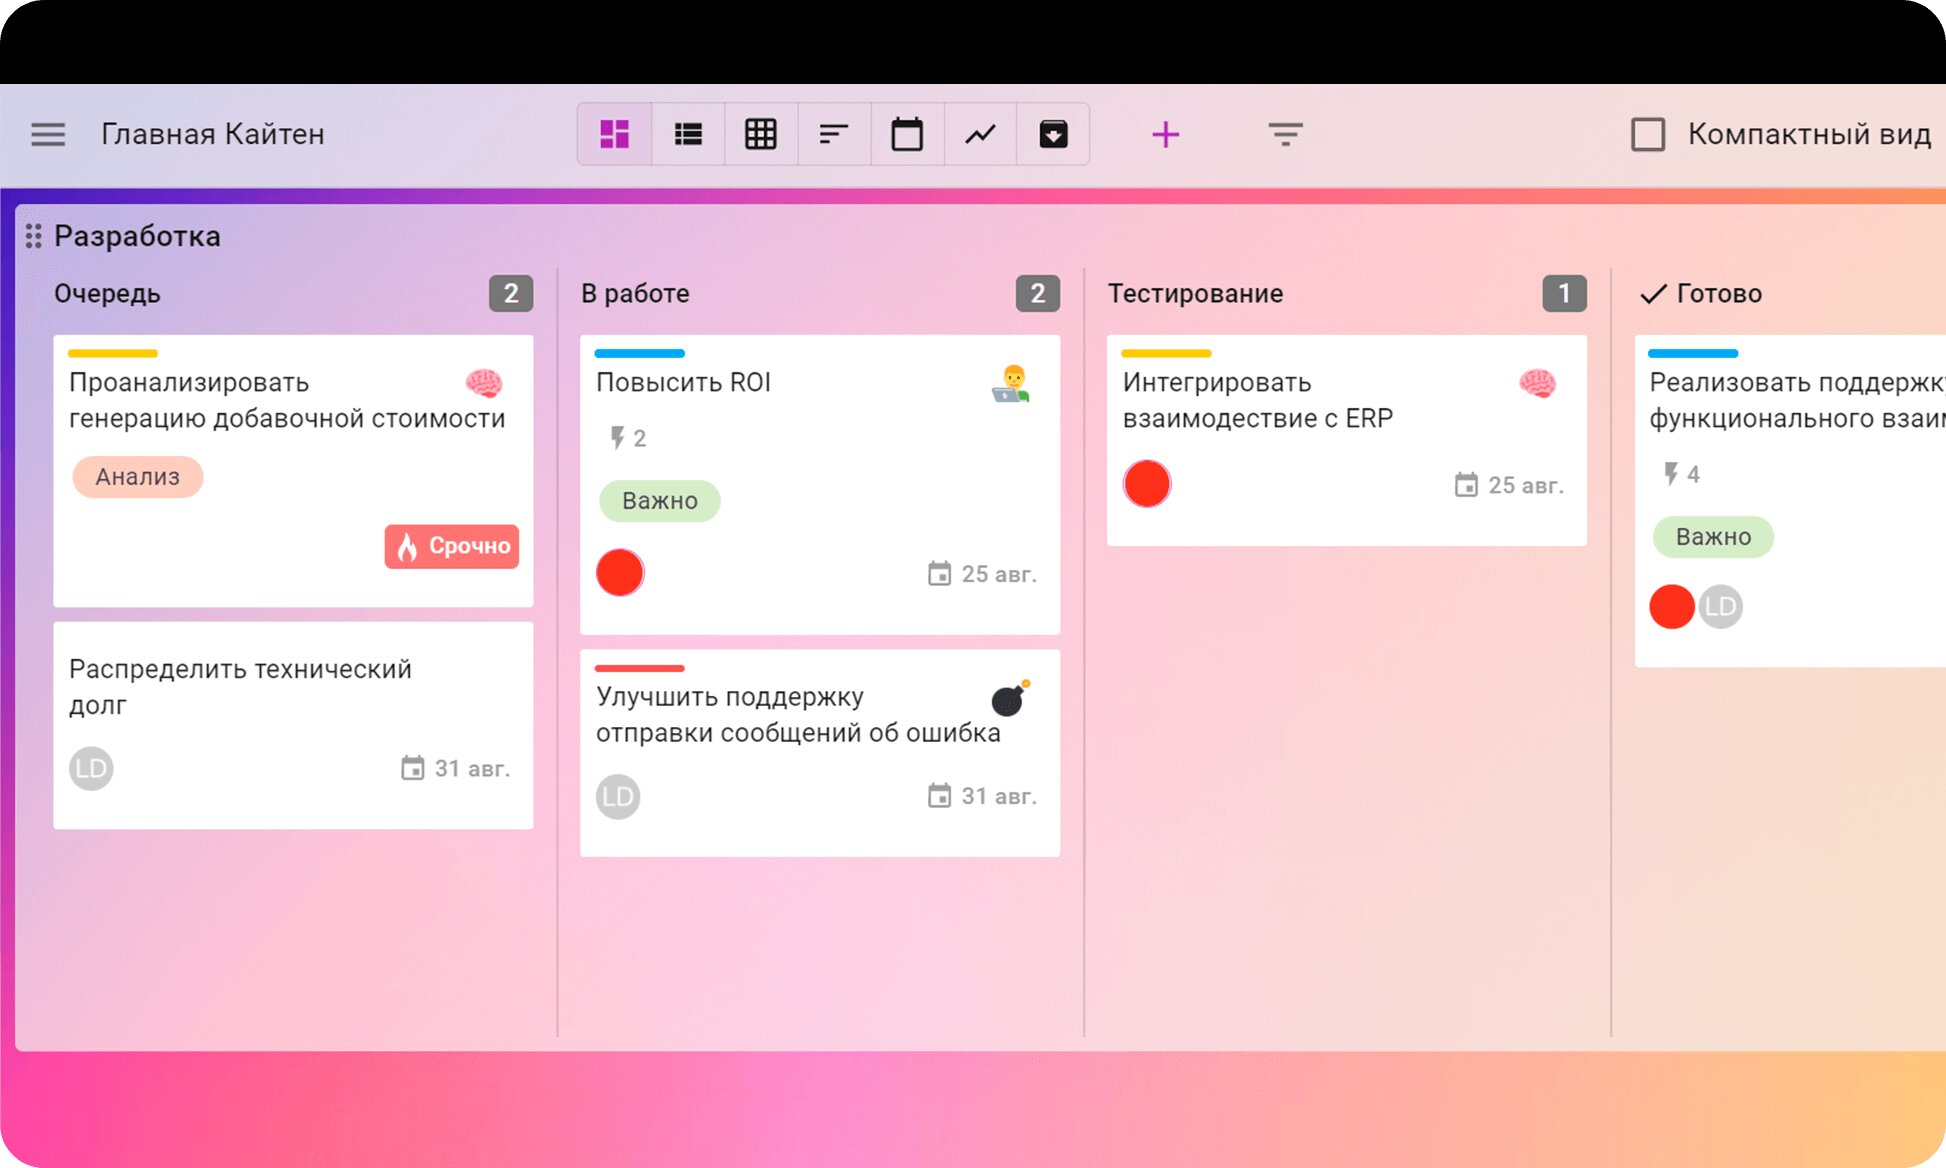Click the Тестирование count badge

tap(1565, 293)
